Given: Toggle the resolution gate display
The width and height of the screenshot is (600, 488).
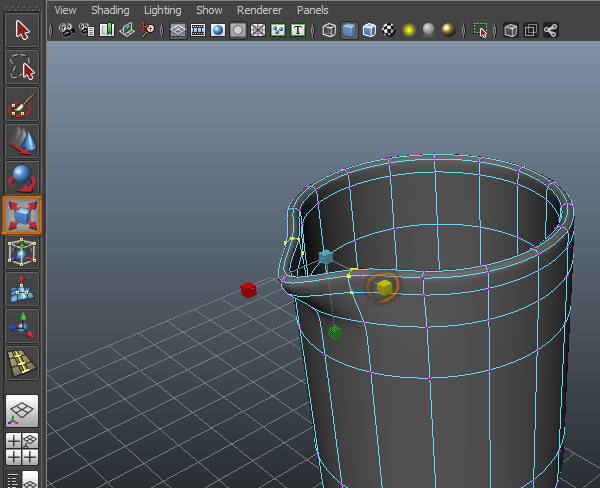Looking at the screenshot, I should point(218,30).
